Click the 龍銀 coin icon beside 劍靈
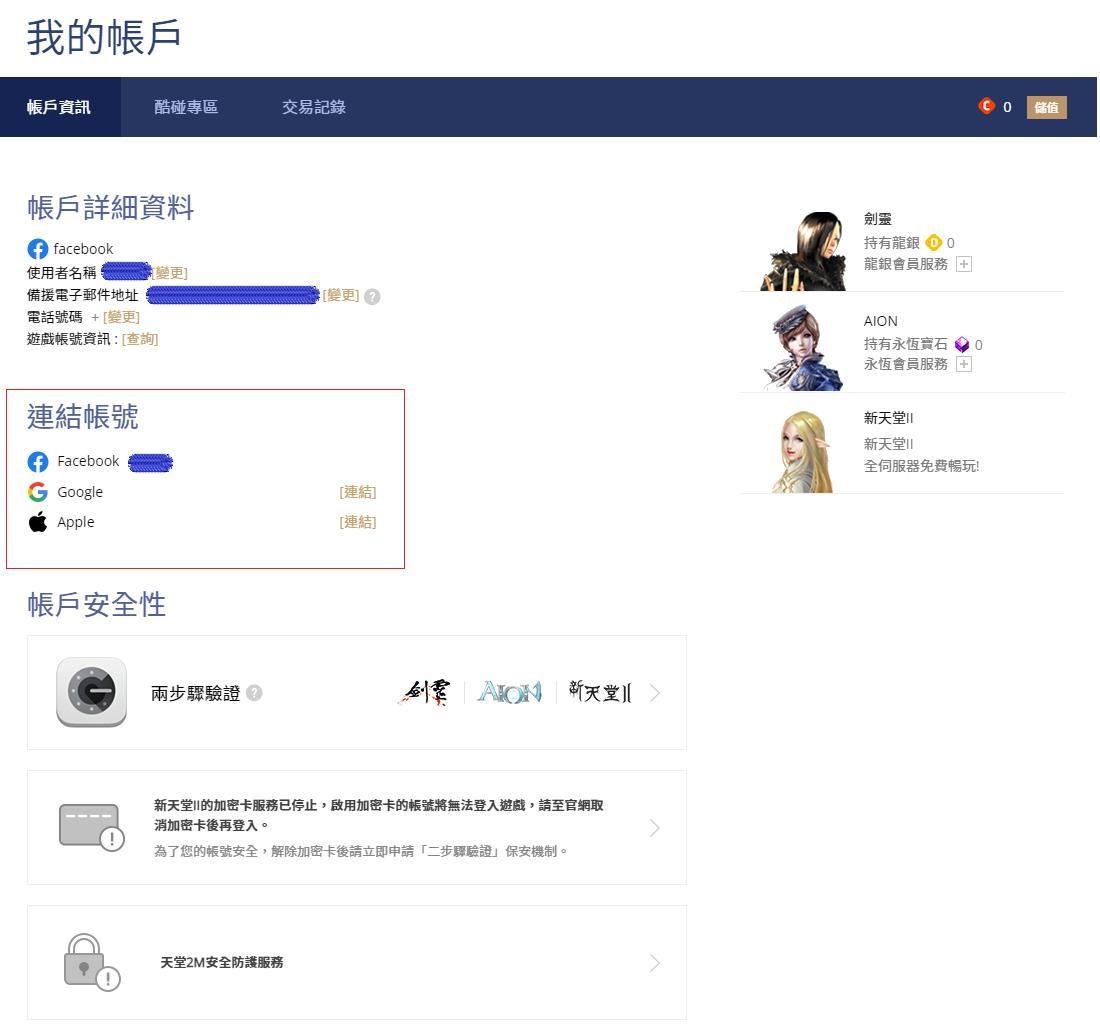The image size is (1100, 1024). pyautogui.click(x=934, y=242)
